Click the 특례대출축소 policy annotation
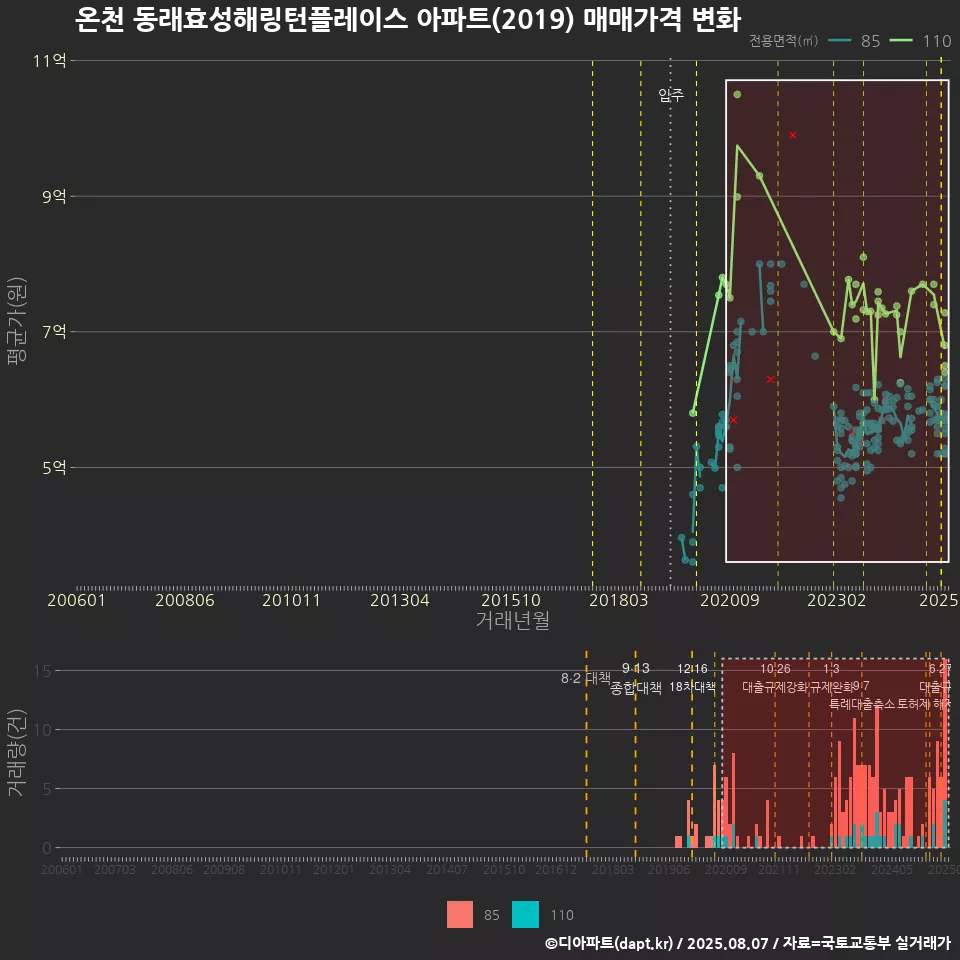The width and height of the screenshot is (960, 960). click(x=862, y=704)
